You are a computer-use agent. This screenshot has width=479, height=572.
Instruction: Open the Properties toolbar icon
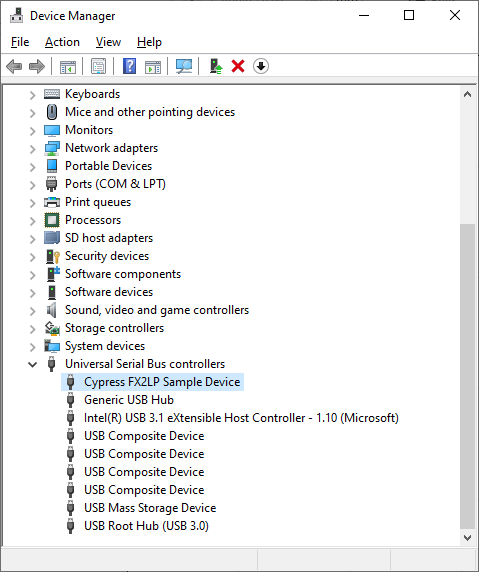click(98, 66)
